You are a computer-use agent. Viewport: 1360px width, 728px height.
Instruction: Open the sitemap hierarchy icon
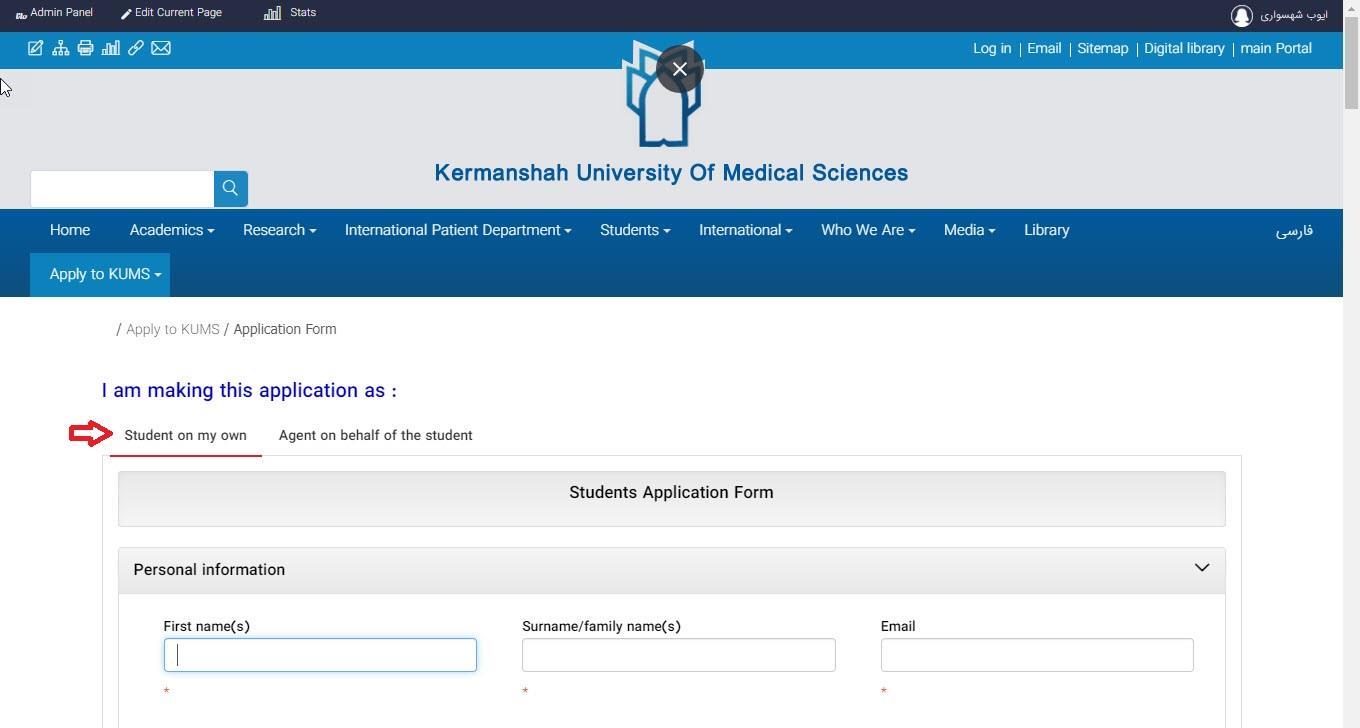(61, 48)
